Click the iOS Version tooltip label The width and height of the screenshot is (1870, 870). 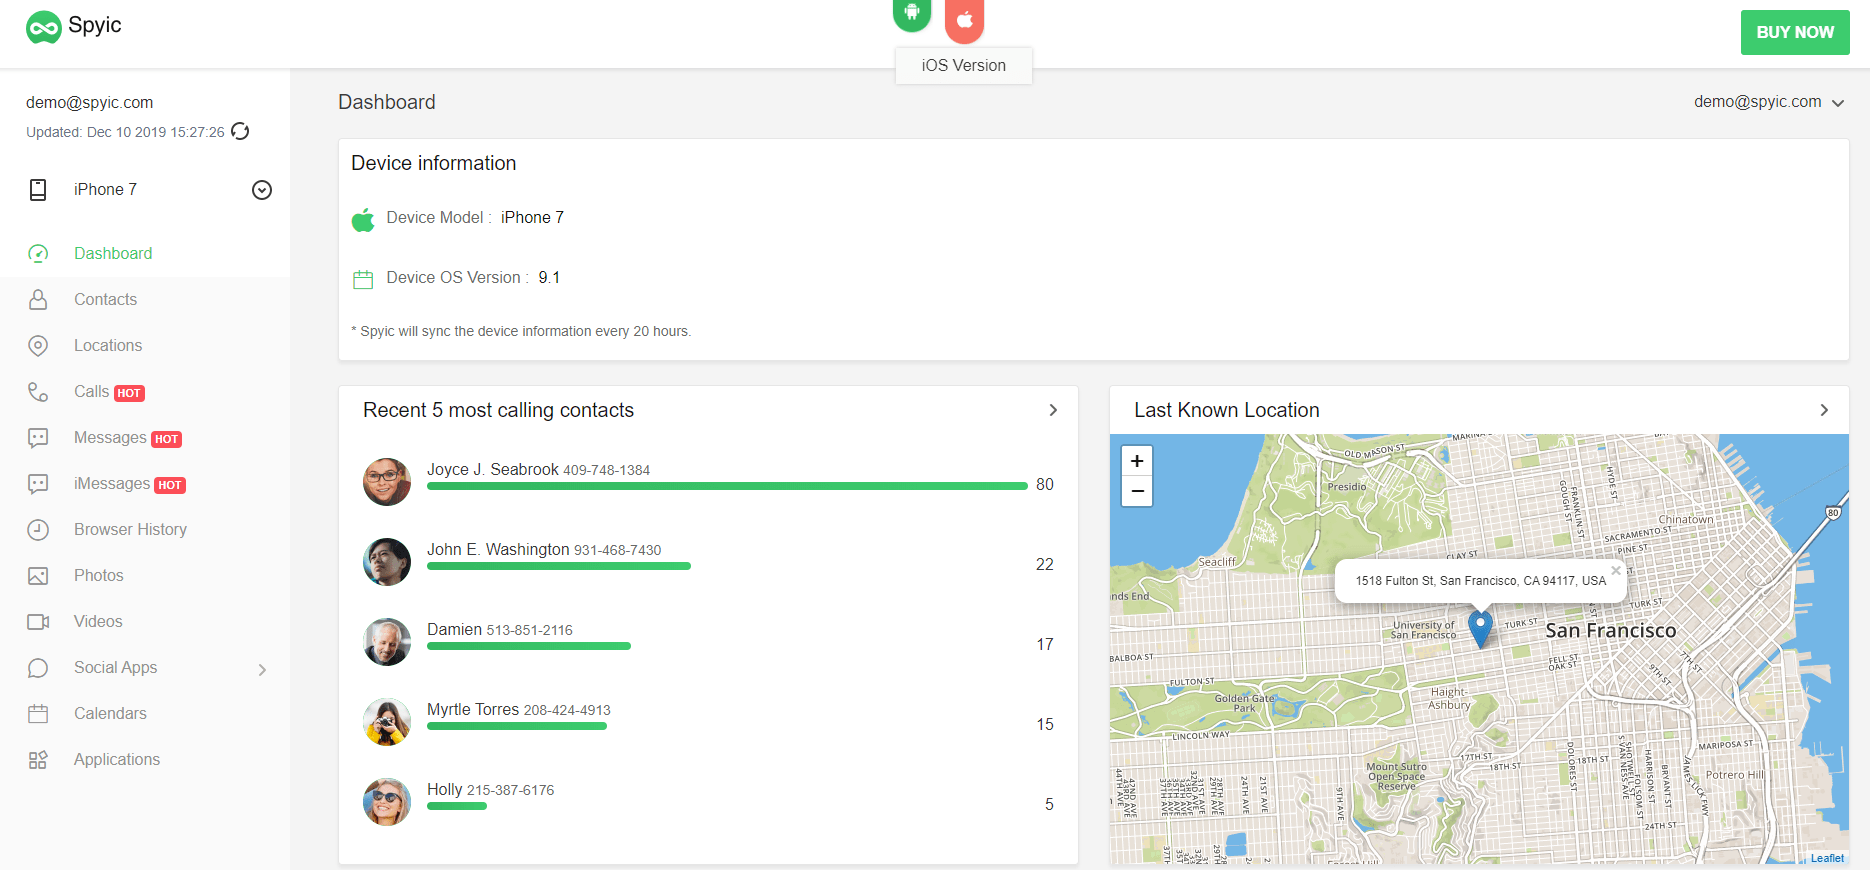point(964,66)
